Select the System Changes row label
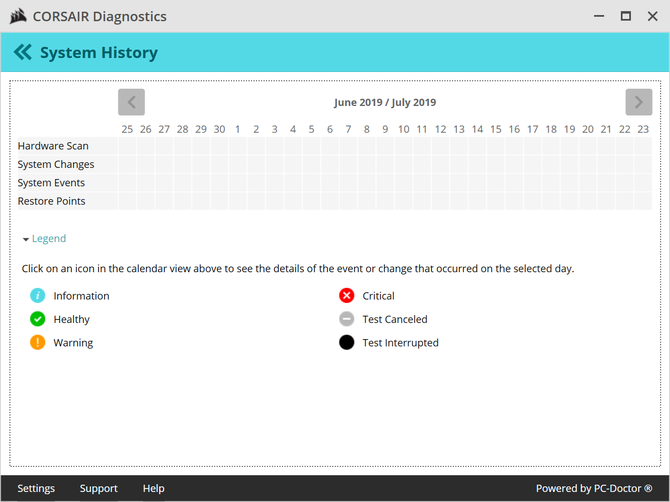Viewport: 670px width, 502px height. (x=56, y=164)
